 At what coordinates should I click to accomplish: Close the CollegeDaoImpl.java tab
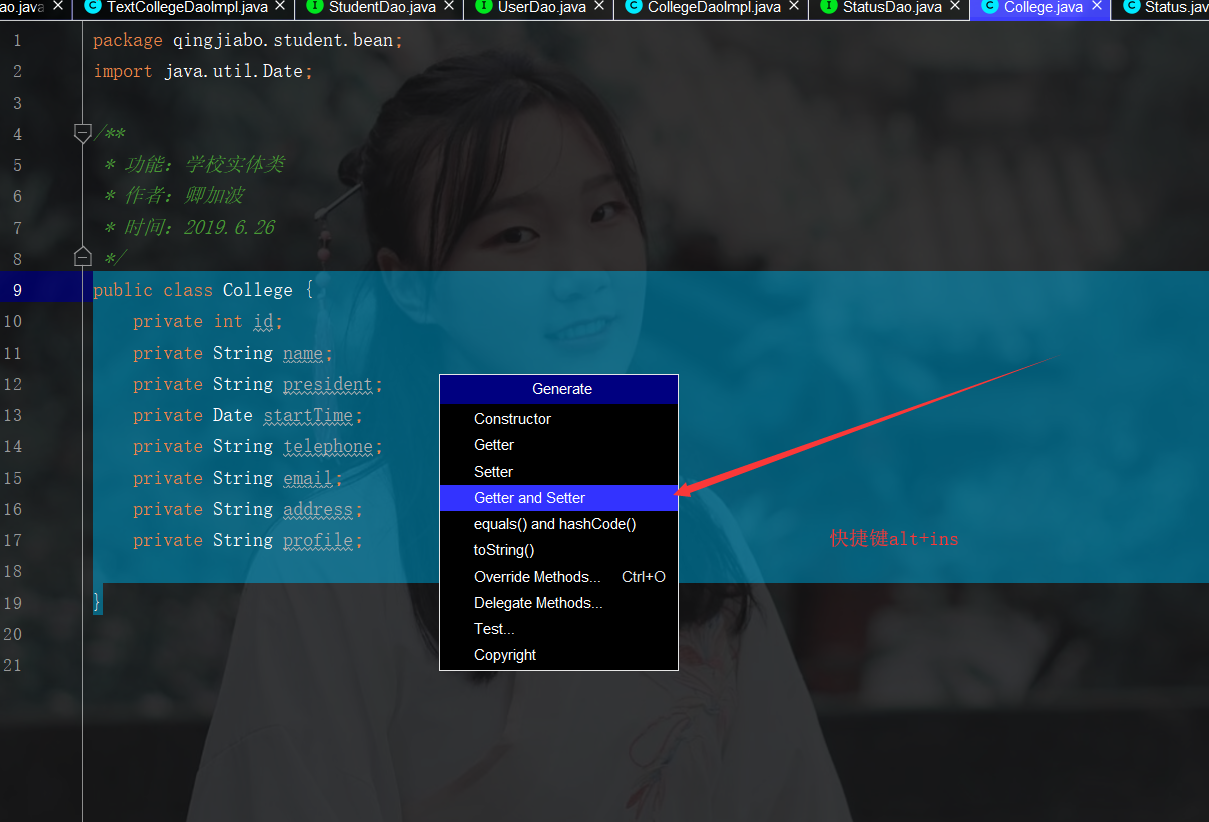point(794,6)
